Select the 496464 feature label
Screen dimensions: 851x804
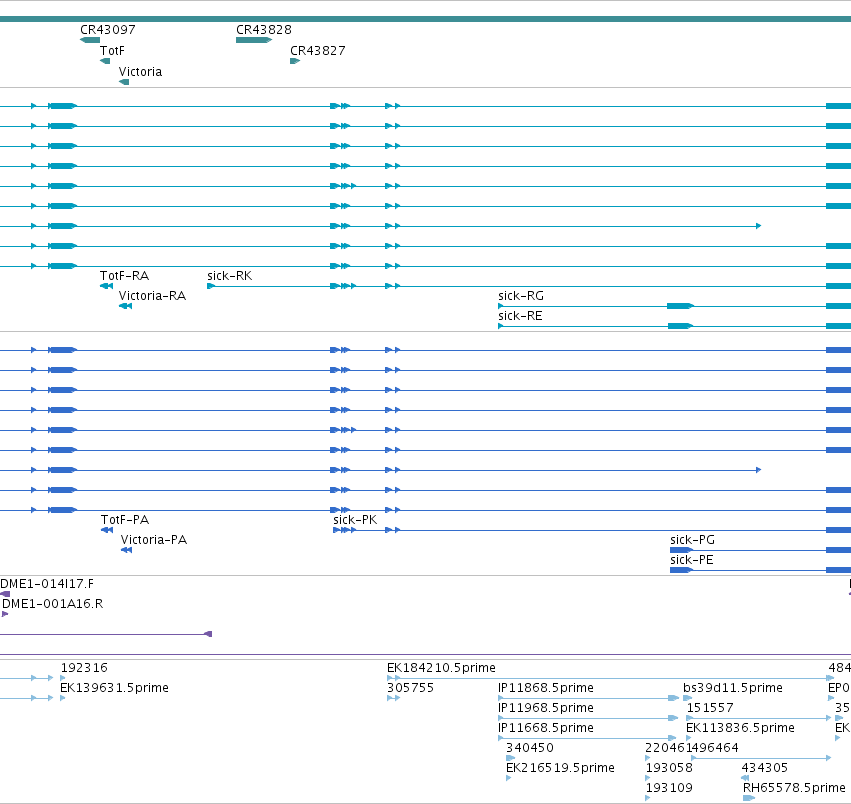[715, 748]
